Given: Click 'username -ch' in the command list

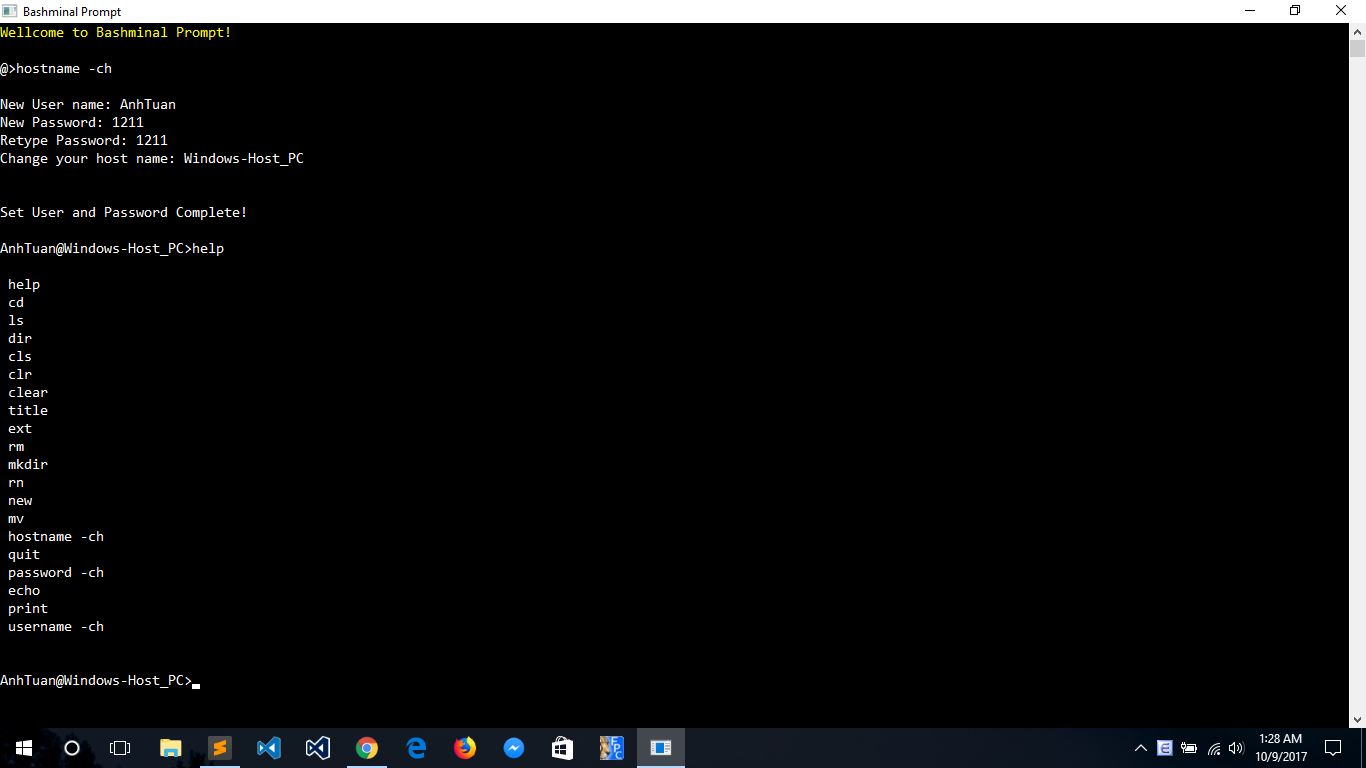Looking at the screenshot, I should (x=56, y=626).
